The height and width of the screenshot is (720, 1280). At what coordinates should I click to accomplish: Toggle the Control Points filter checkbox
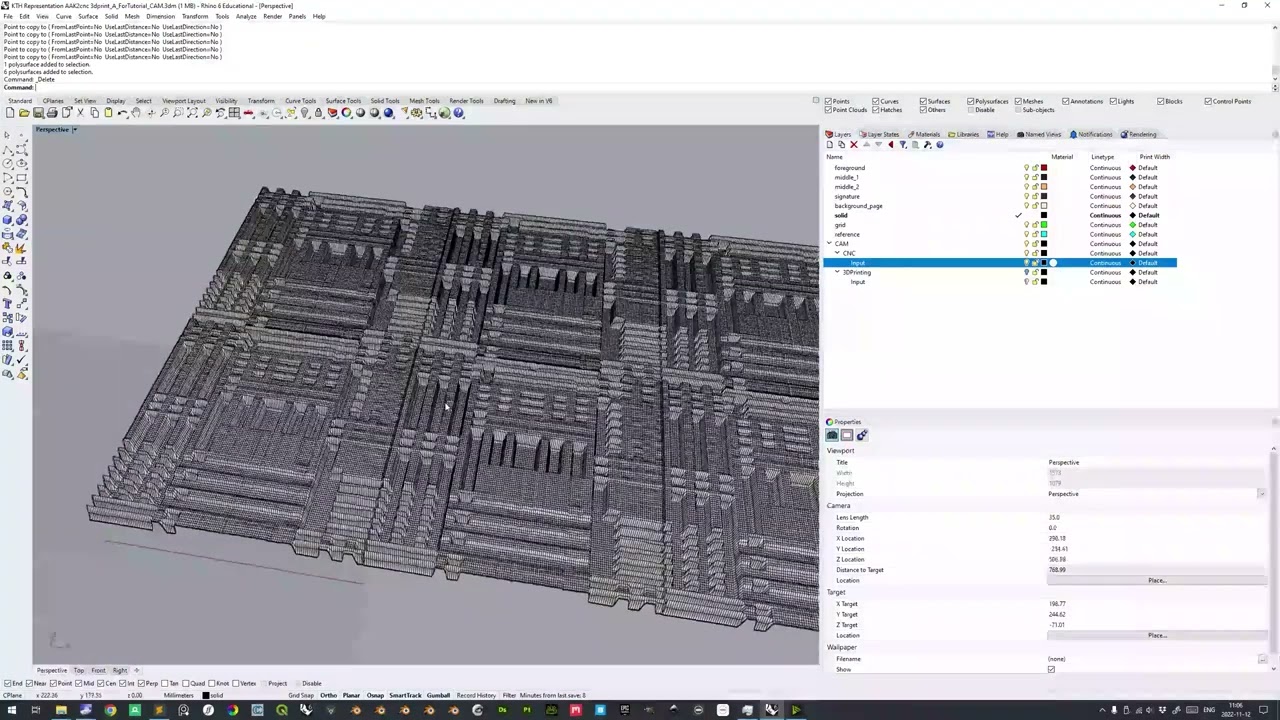(1208, 101)
